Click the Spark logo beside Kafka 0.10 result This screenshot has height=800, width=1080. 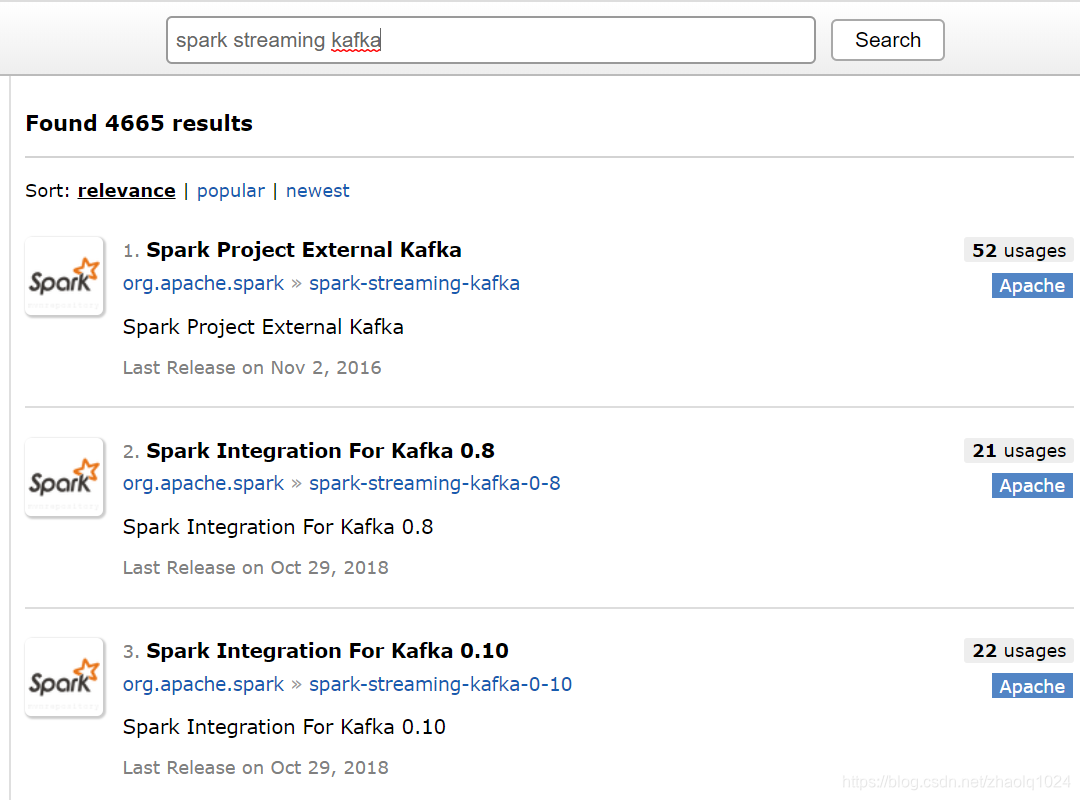[x=64, y=678]
